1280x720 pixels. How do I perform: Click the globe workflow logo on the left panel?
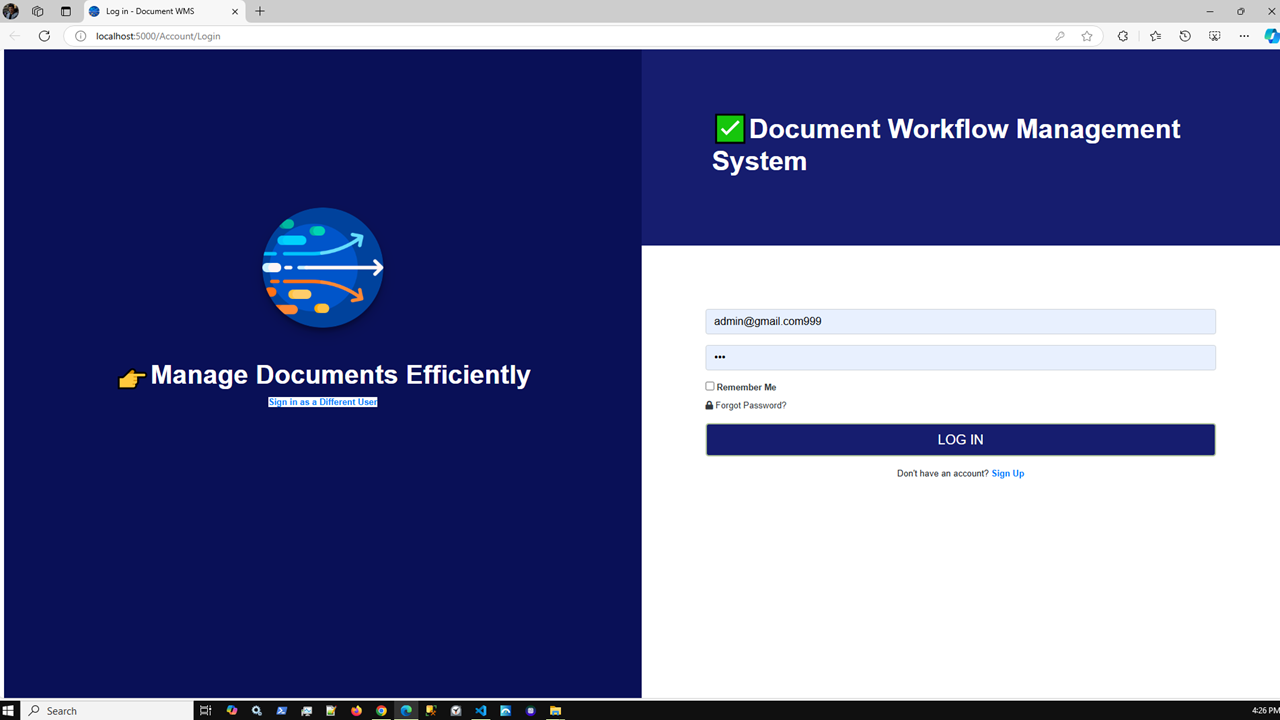pyautogui.click(x=322, y=268)
